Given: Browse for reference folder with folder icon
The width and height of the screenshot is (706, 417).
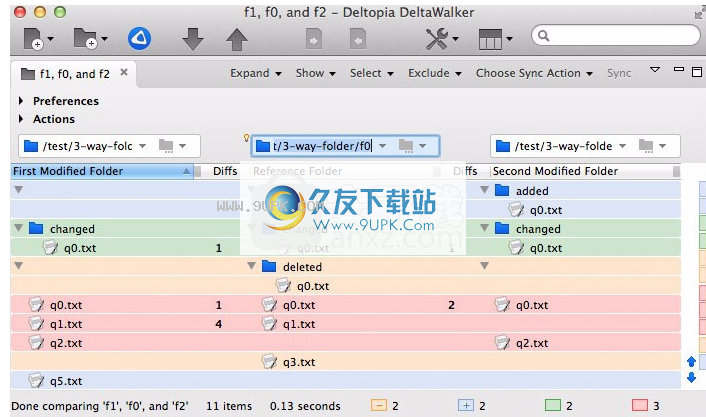Looking at the screenshot, I should [406, 146].
